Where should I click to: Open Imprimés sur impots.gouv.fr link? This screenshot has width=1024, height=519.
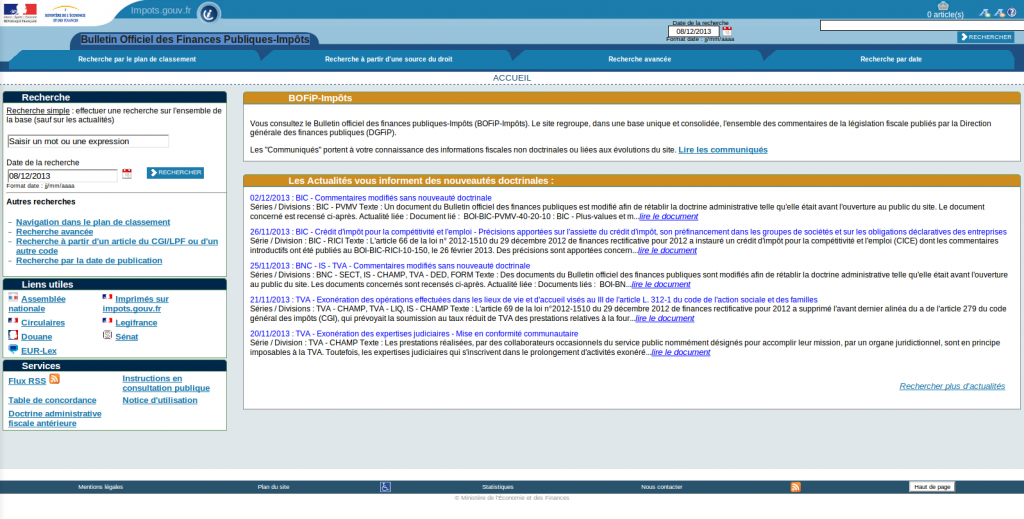click(x=135, y=304)
